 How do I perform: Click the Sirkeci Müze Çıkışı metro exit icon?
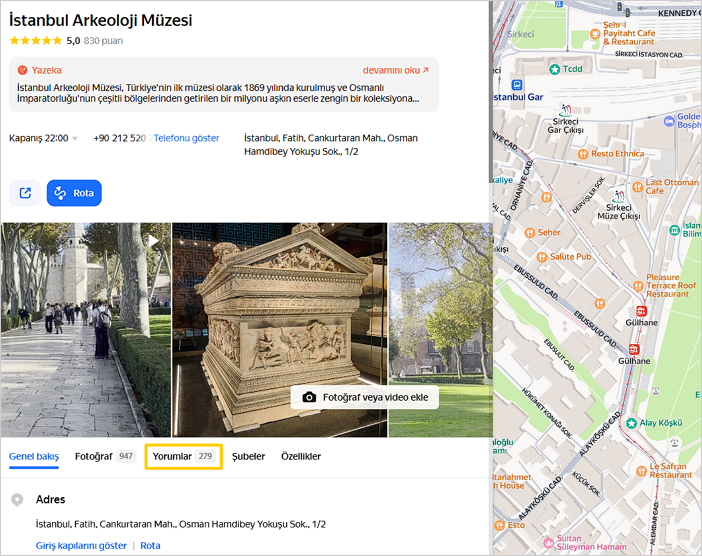(x=619, y=196)
